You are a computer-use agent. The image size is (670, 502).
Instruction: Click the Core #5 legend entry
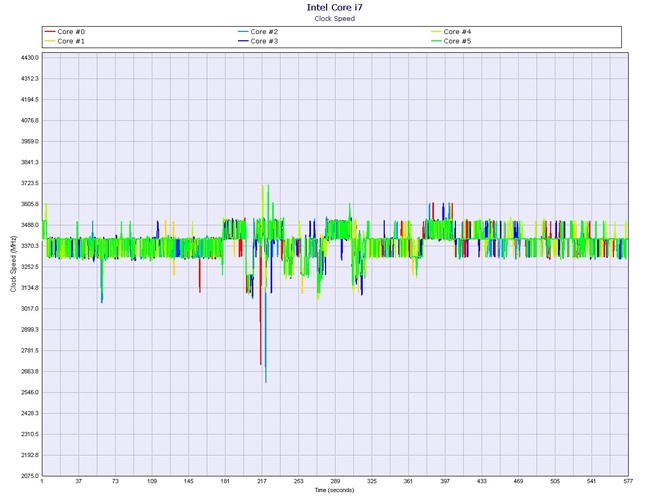[x=451, y=41]
